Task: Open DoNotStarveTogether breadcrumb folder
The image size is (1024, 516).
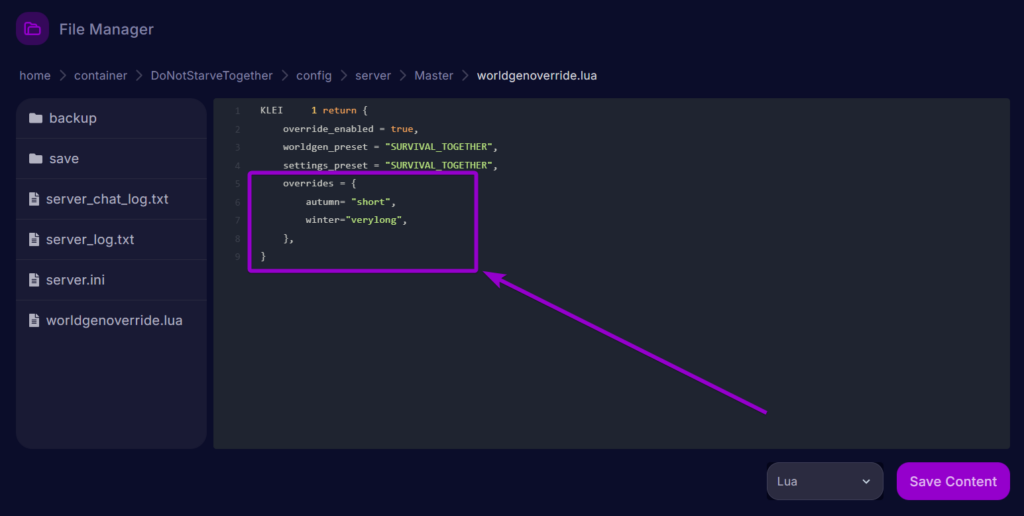Action: point(211,76)
